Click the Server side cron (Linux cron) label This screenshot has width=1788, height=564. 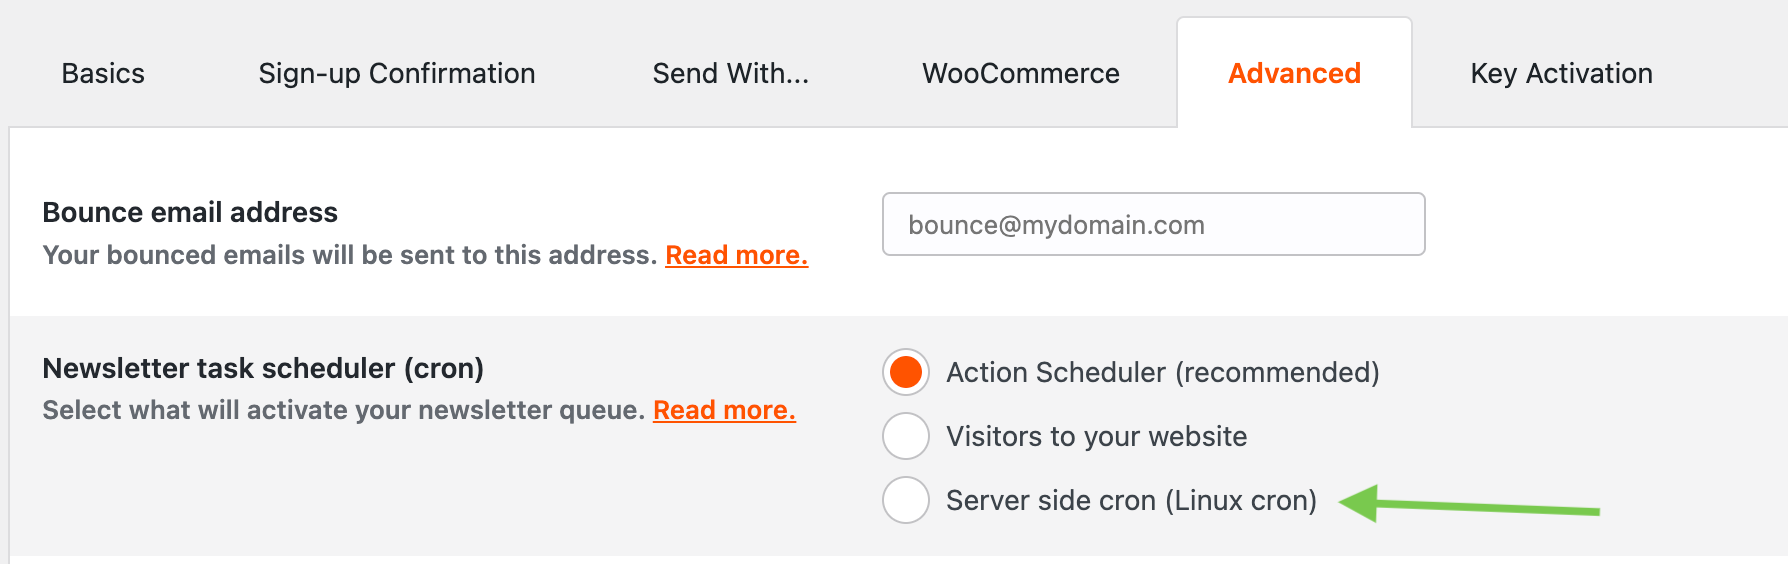[x=1131, y=500]
